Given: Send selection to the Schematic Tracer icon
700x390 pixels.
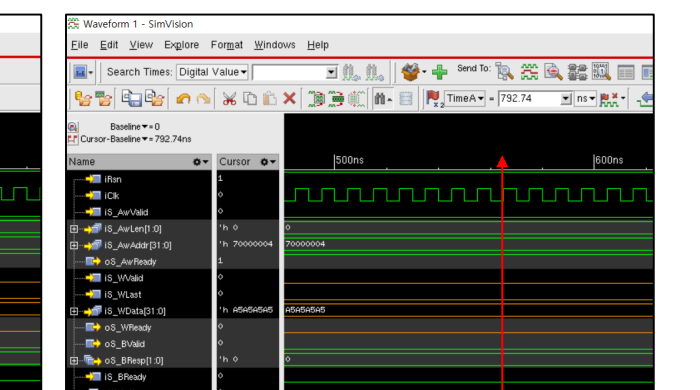Looking at the screenshot, I should click(577, 72).
